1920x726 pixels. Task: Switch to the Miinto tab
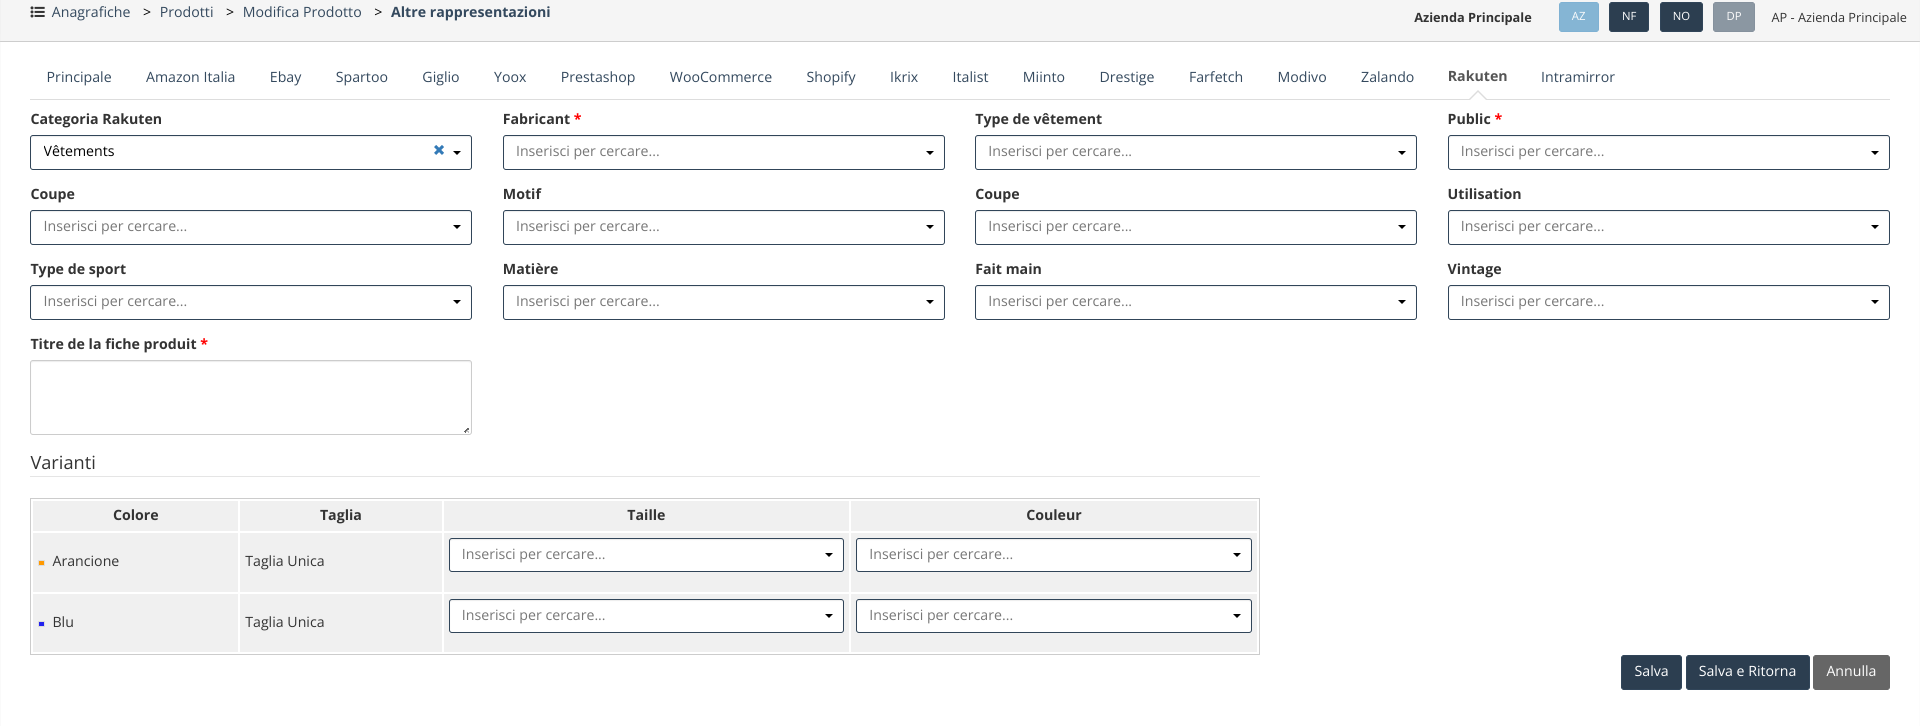(1044, 77)
